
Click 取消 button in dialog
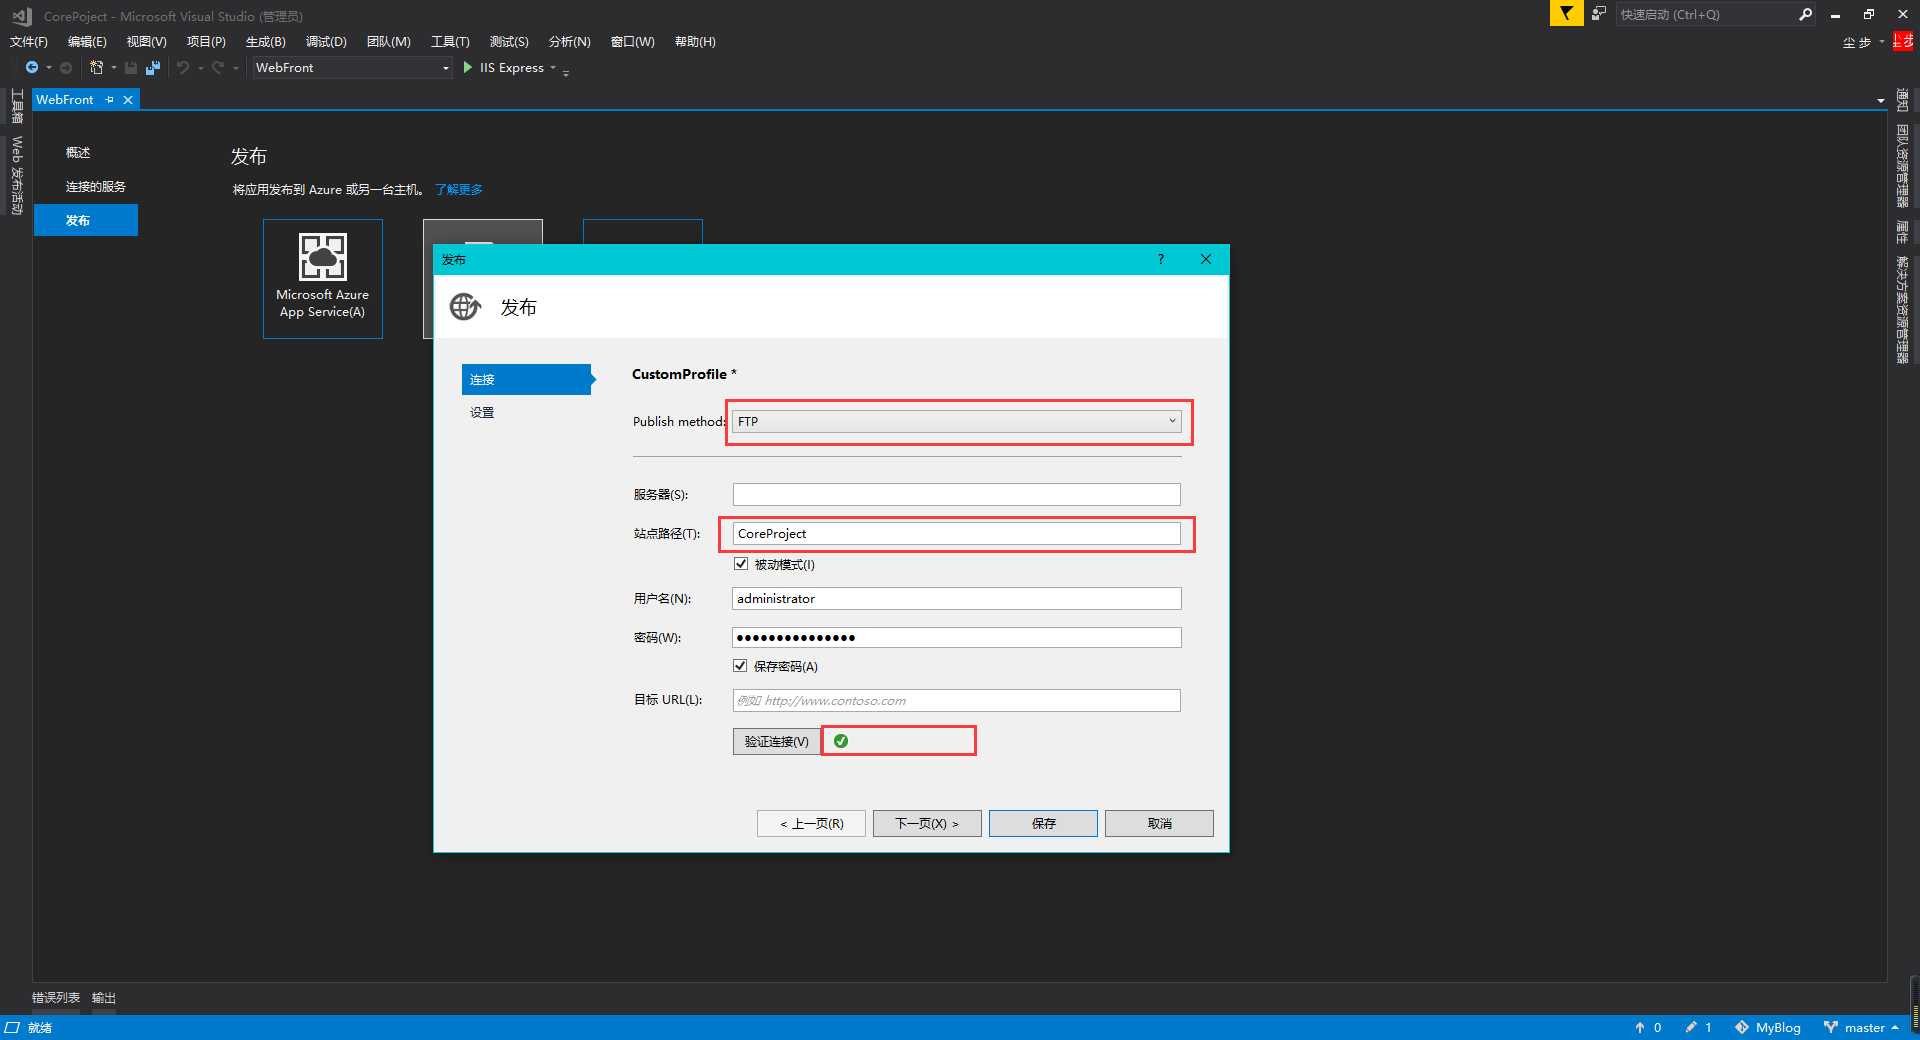(1159, 823)
